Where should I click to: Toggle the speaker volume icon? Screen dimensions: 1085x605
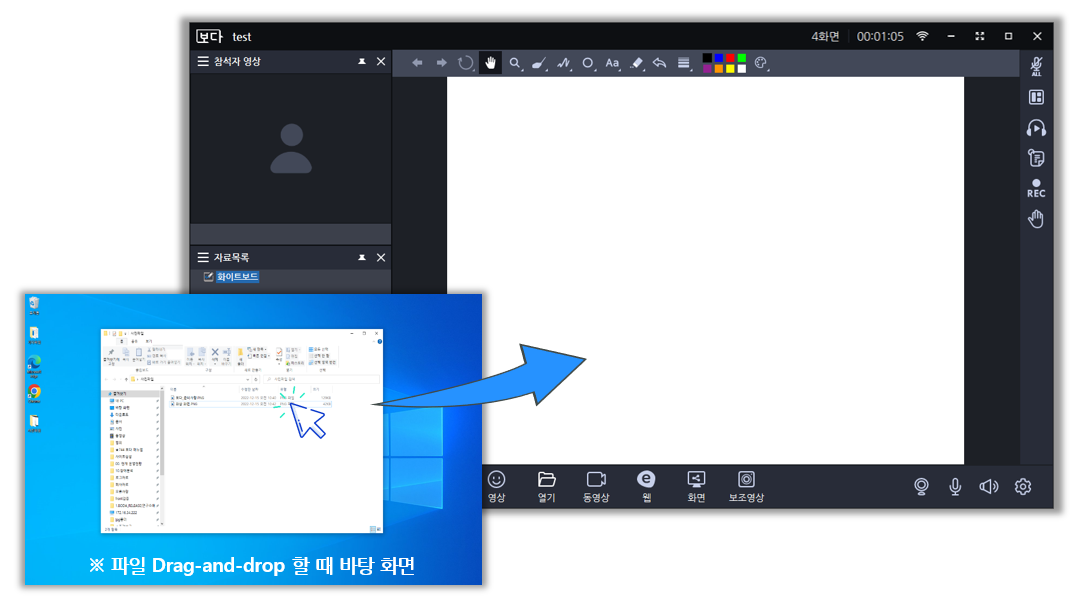[x=989, y=487]
